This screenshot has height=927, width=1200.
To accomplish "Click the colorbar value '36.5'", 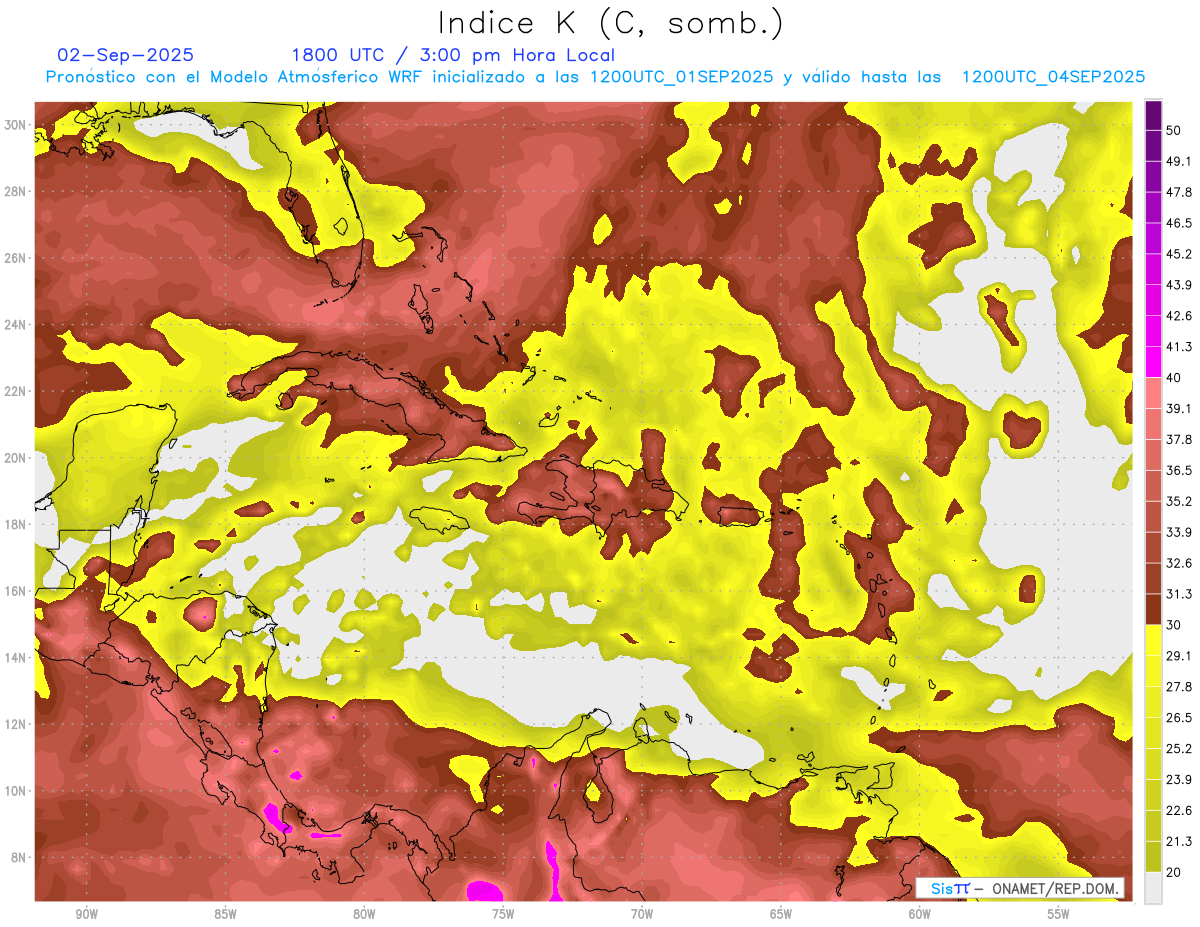I will 1179,471.
